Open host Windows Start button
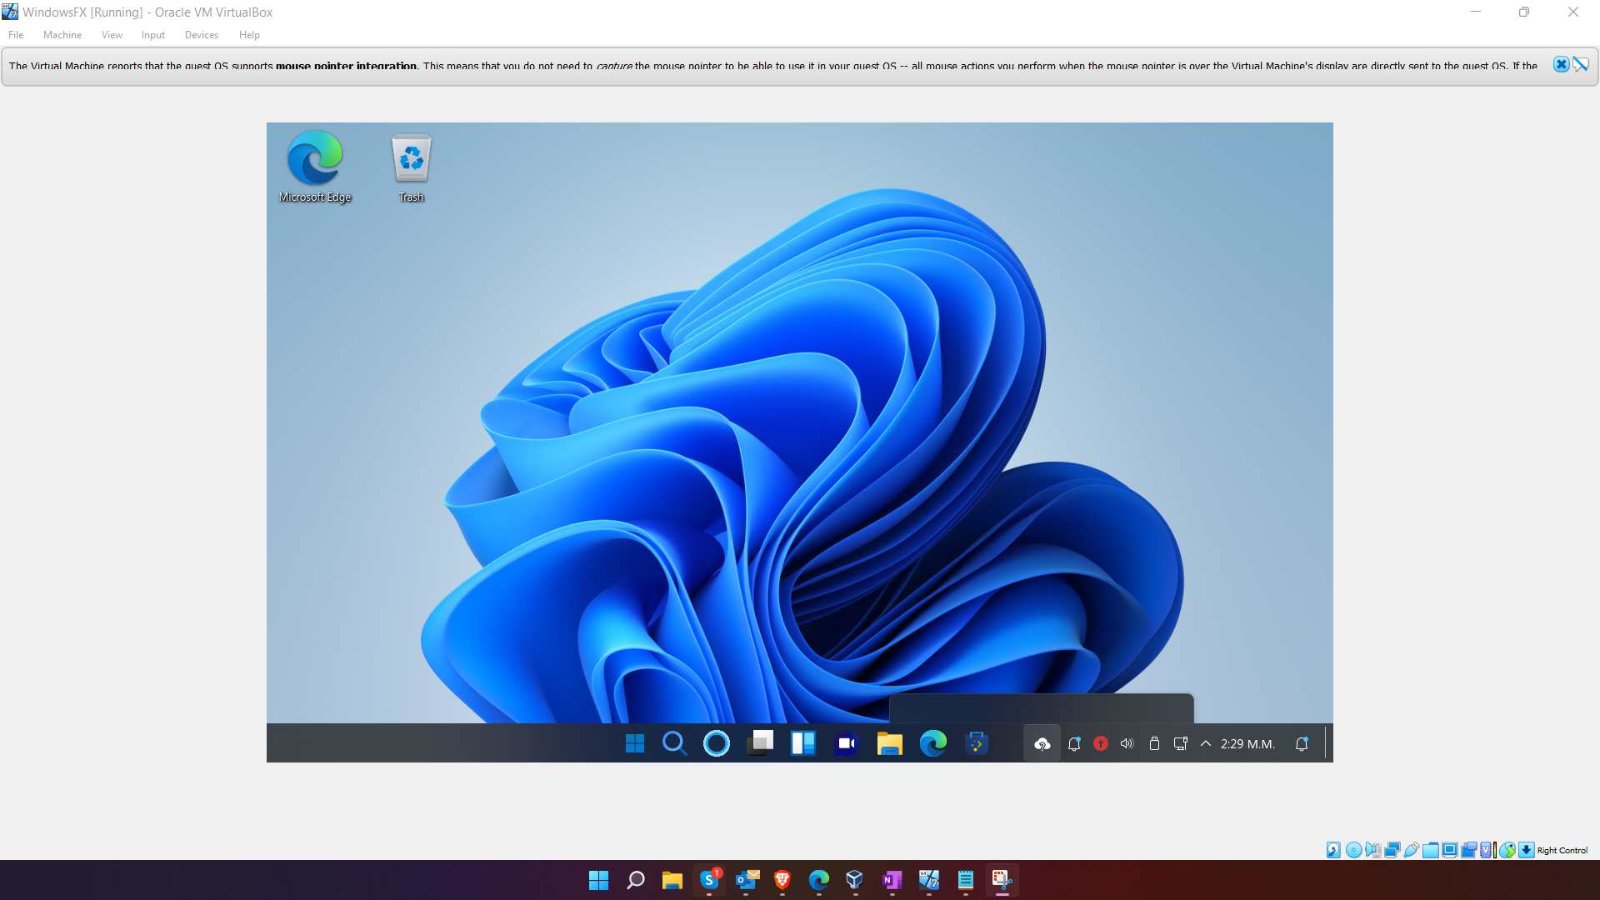The width and height of the screenshot is (1600, 900). click(x=599, y=880)
